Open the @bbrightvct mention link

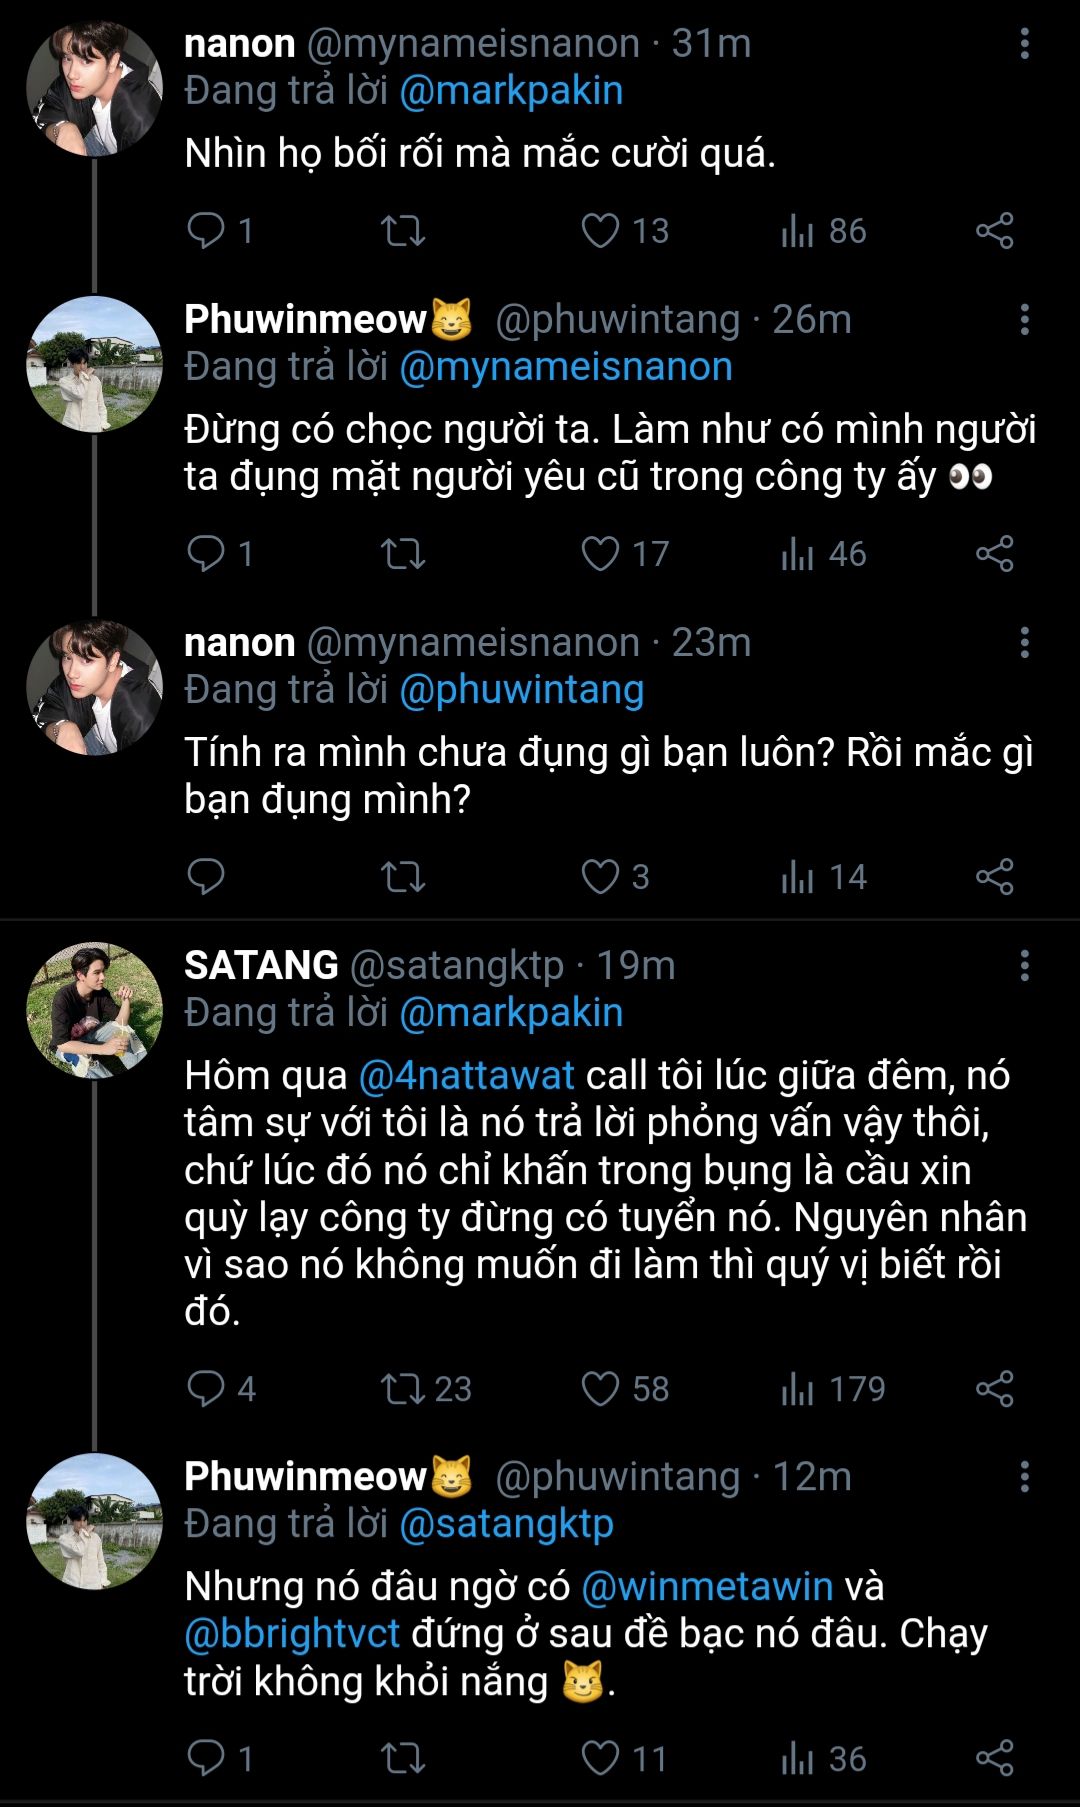[x=292, y=1634]
